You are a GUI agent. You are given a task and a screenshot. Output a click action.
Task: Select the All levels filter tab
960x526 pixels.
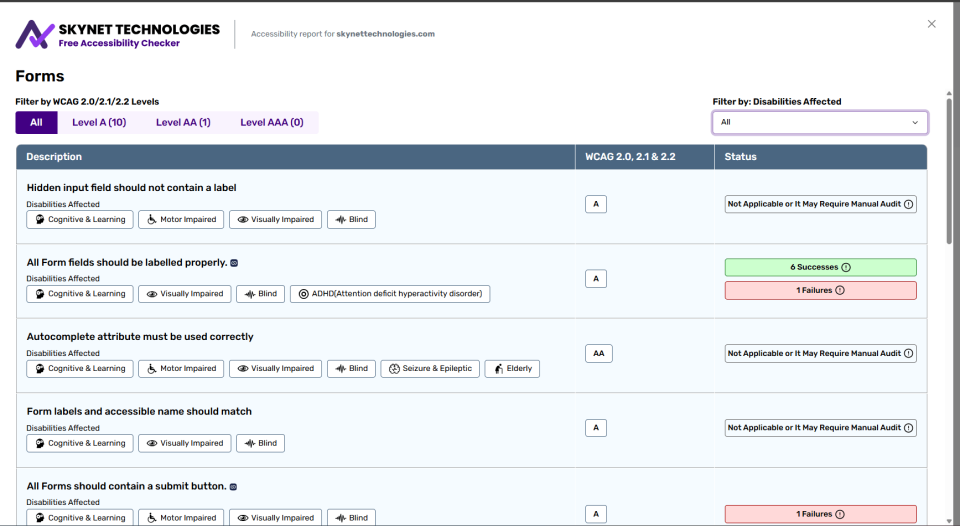pyautogui.click(x=36, y=122)
